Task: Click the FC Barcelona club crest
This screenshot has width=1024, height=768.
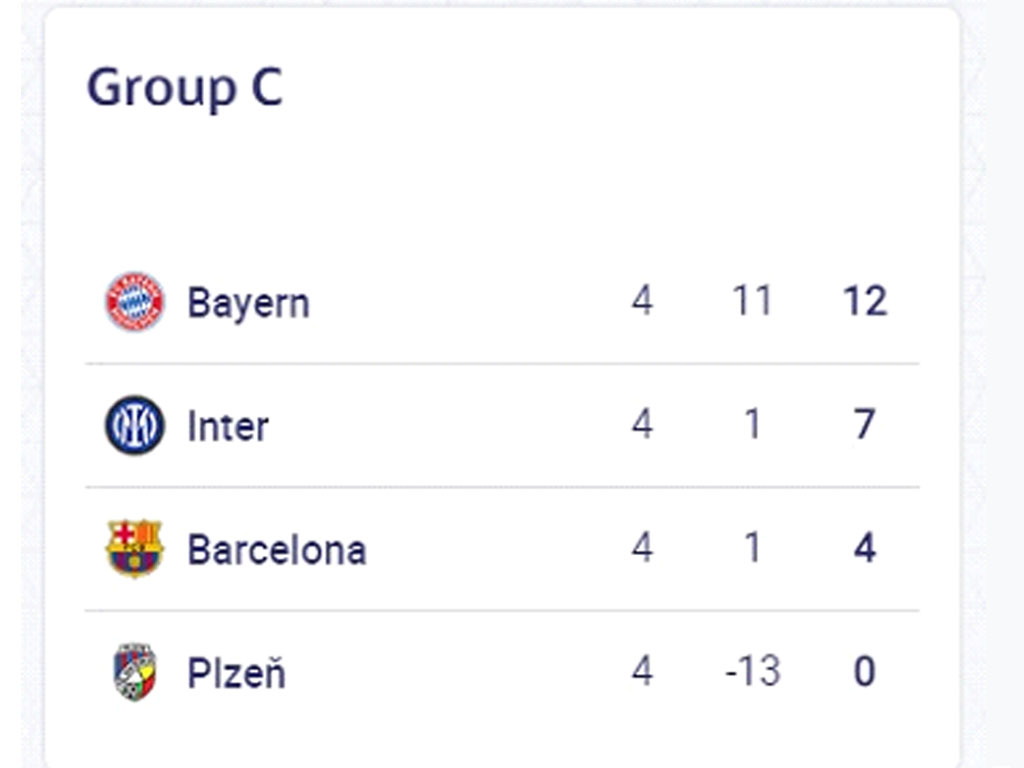Action: click(135, 548)
